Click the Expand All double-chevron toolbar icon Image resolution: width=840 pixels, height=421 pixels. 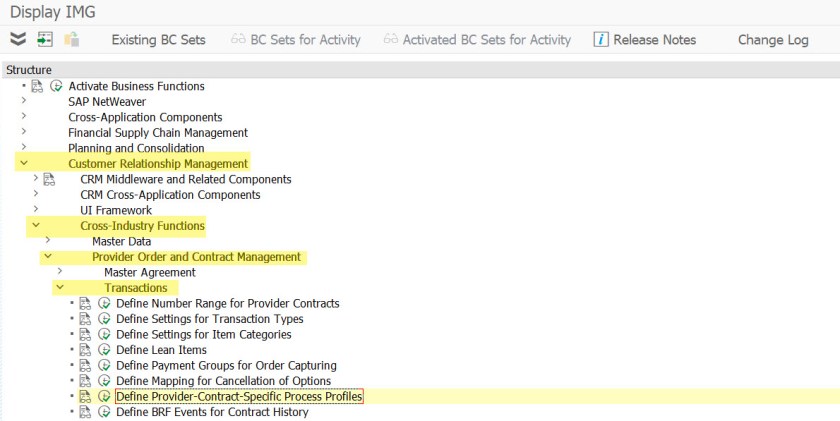click(x=18, y=40)
